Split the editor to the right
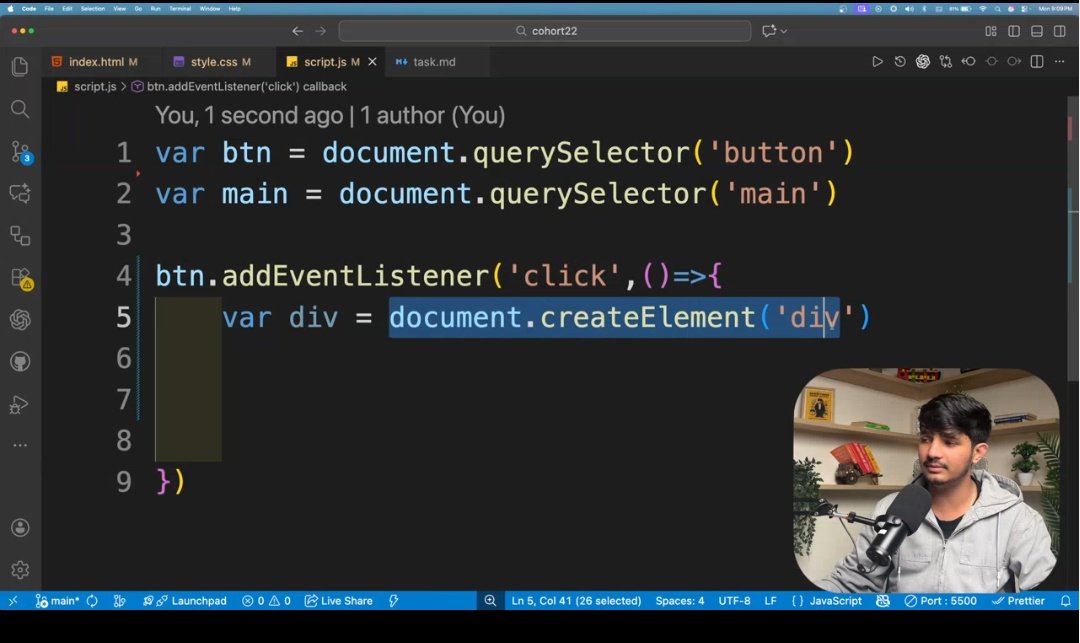This screenshot has height=643, width=1080. coord(1037,61)
